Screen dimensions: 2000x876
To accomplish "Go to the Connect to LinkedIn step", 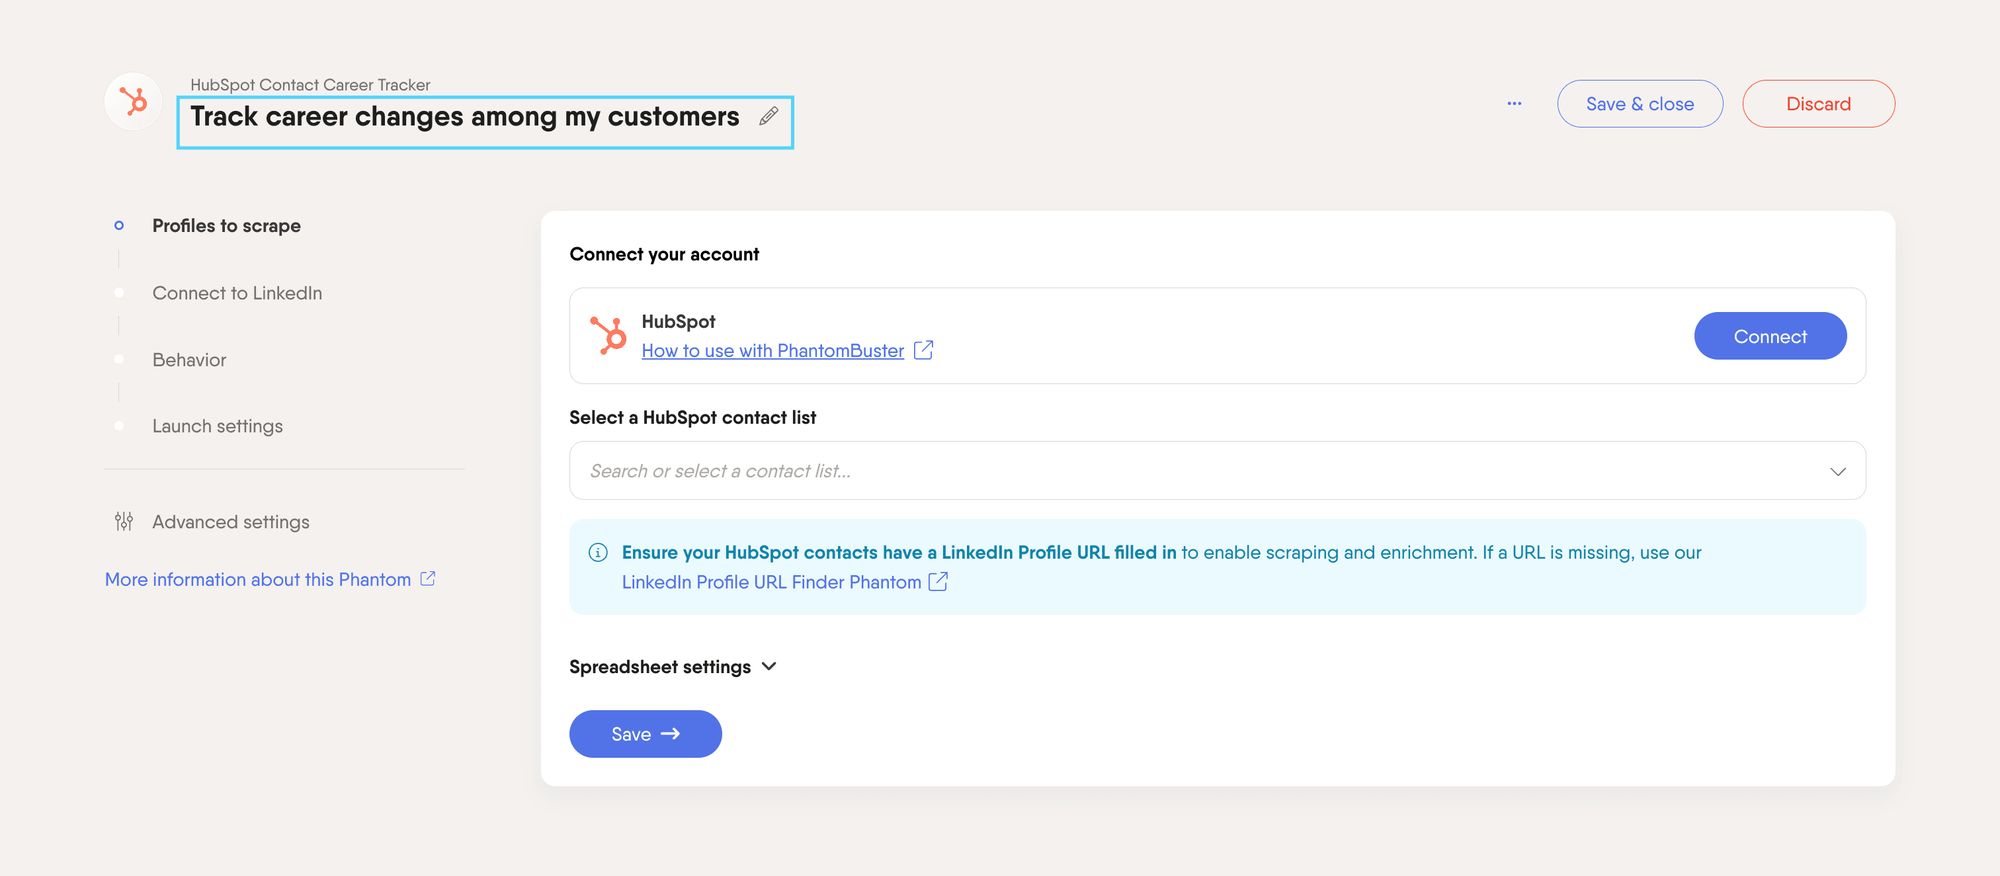I will (x=237, y=293).
